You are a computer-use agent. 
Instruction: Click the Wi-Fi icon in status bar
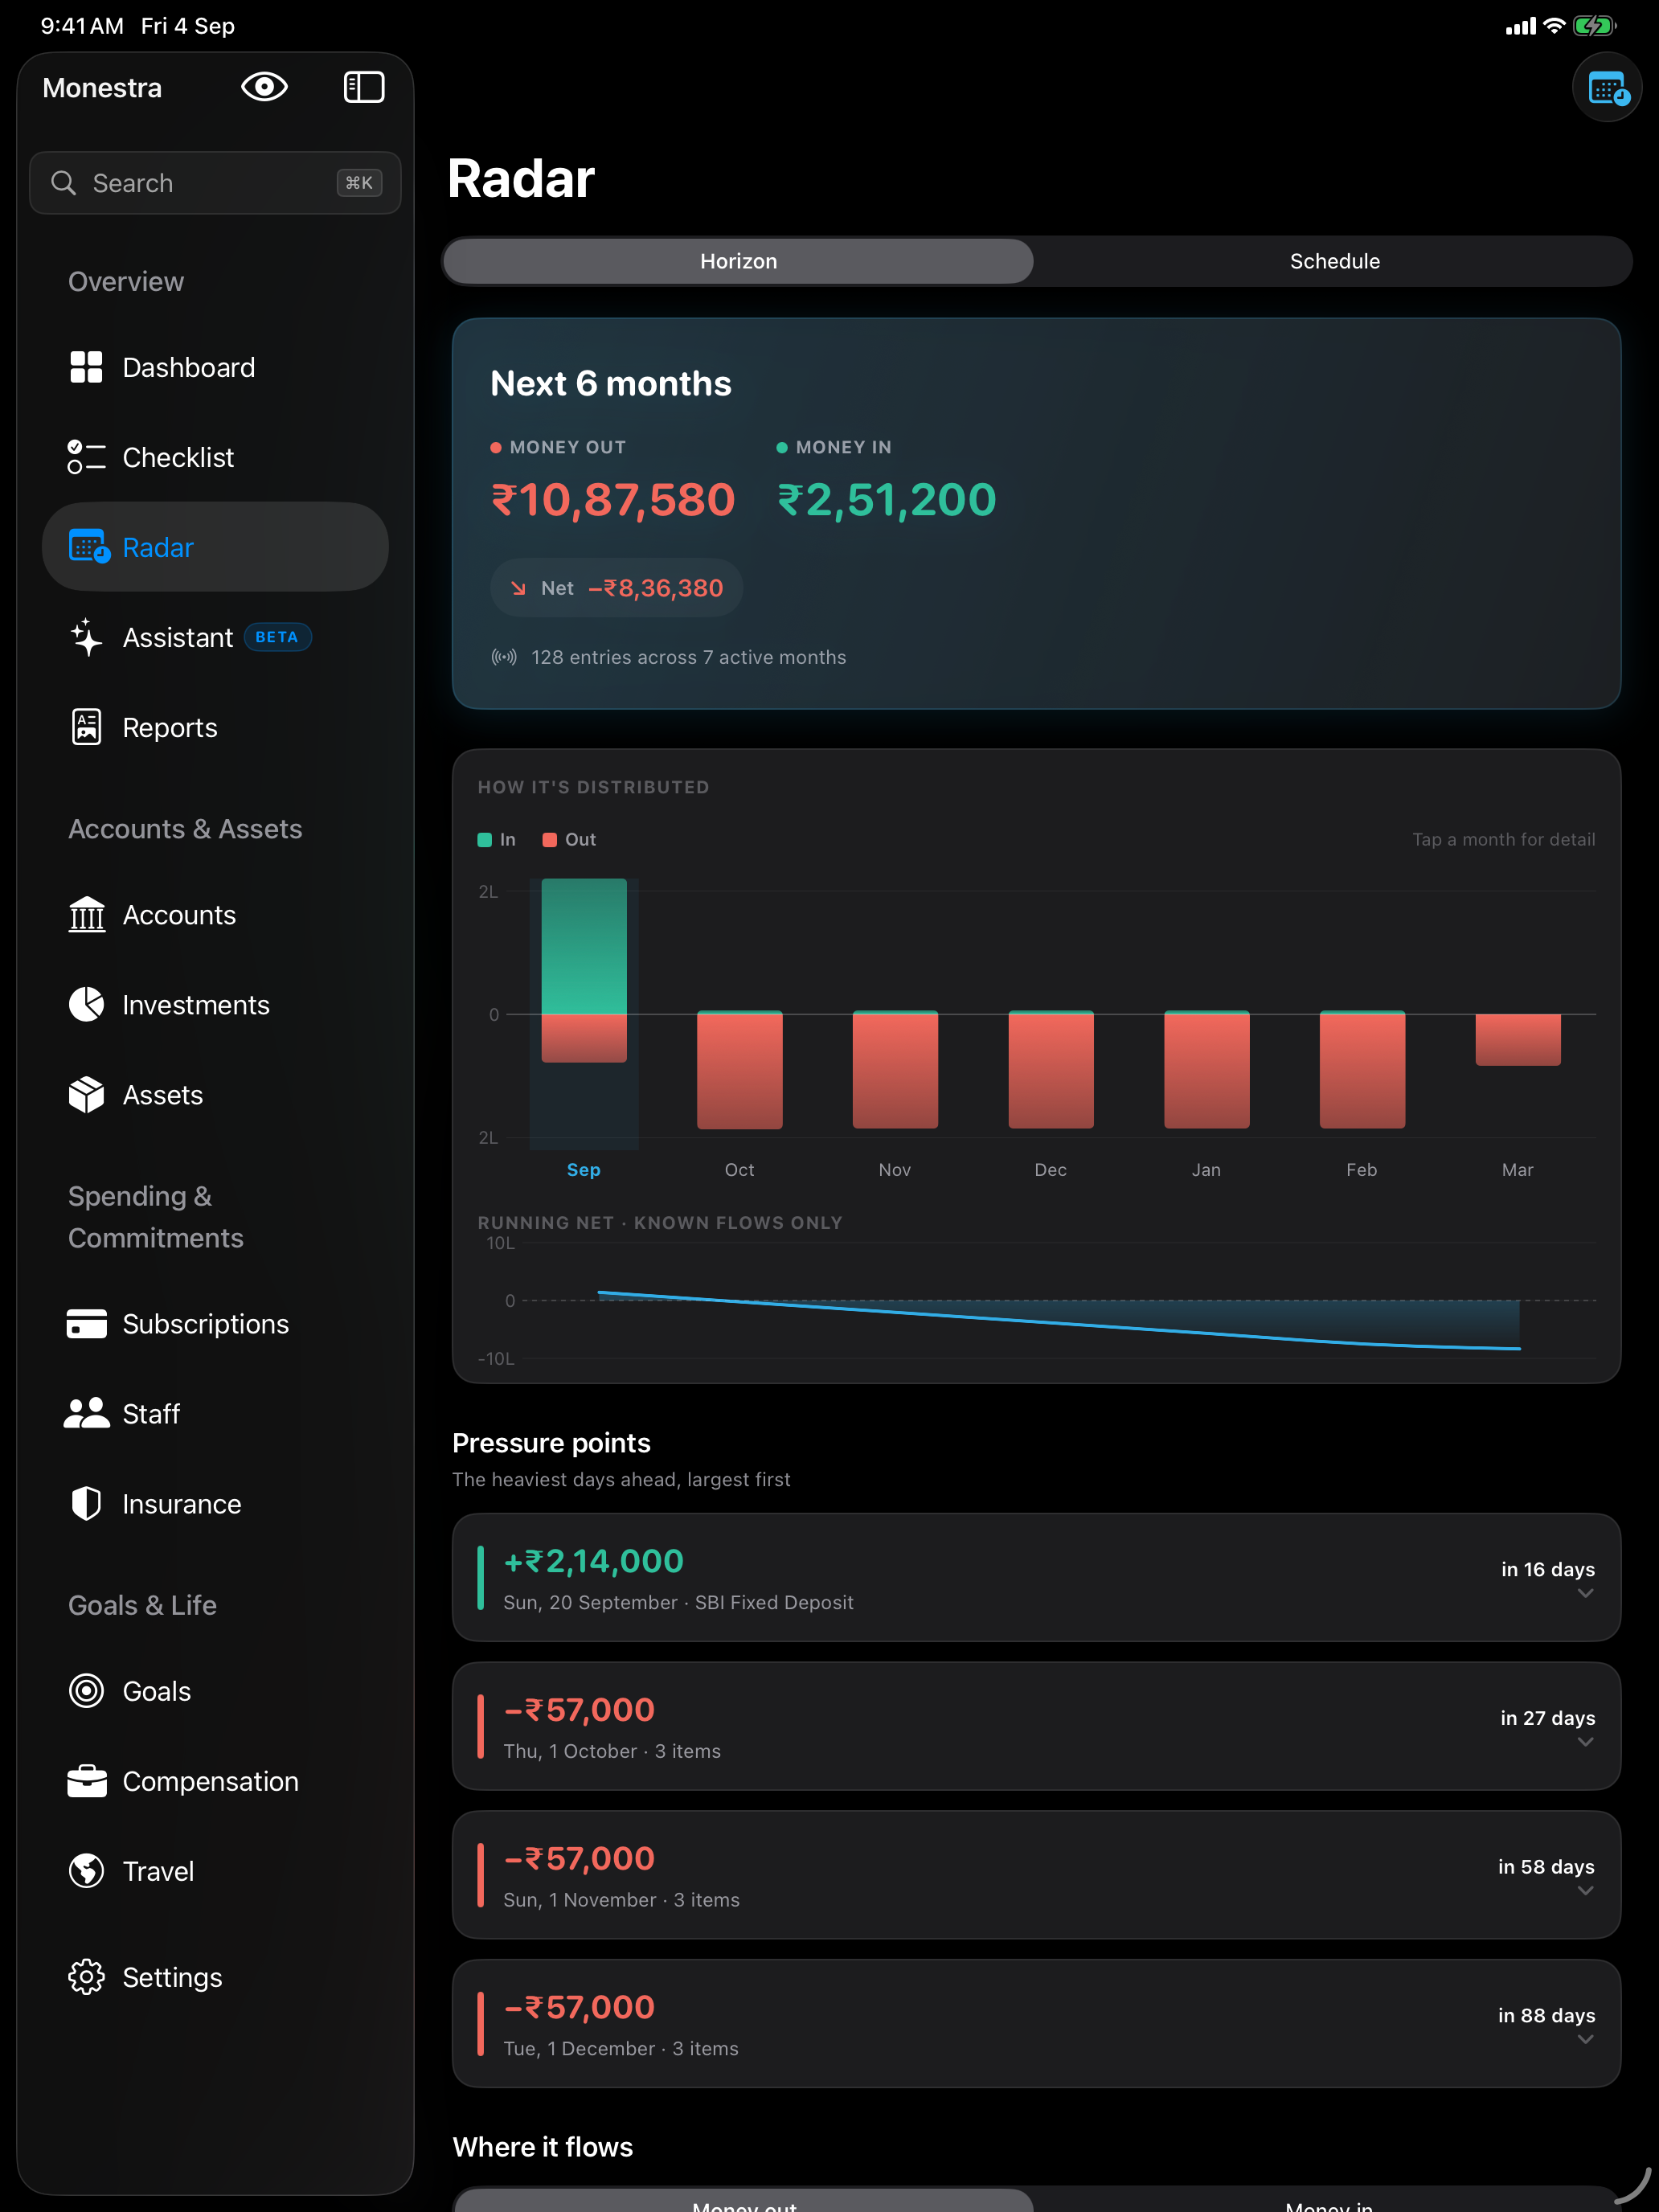click(x=1554, y=26)
